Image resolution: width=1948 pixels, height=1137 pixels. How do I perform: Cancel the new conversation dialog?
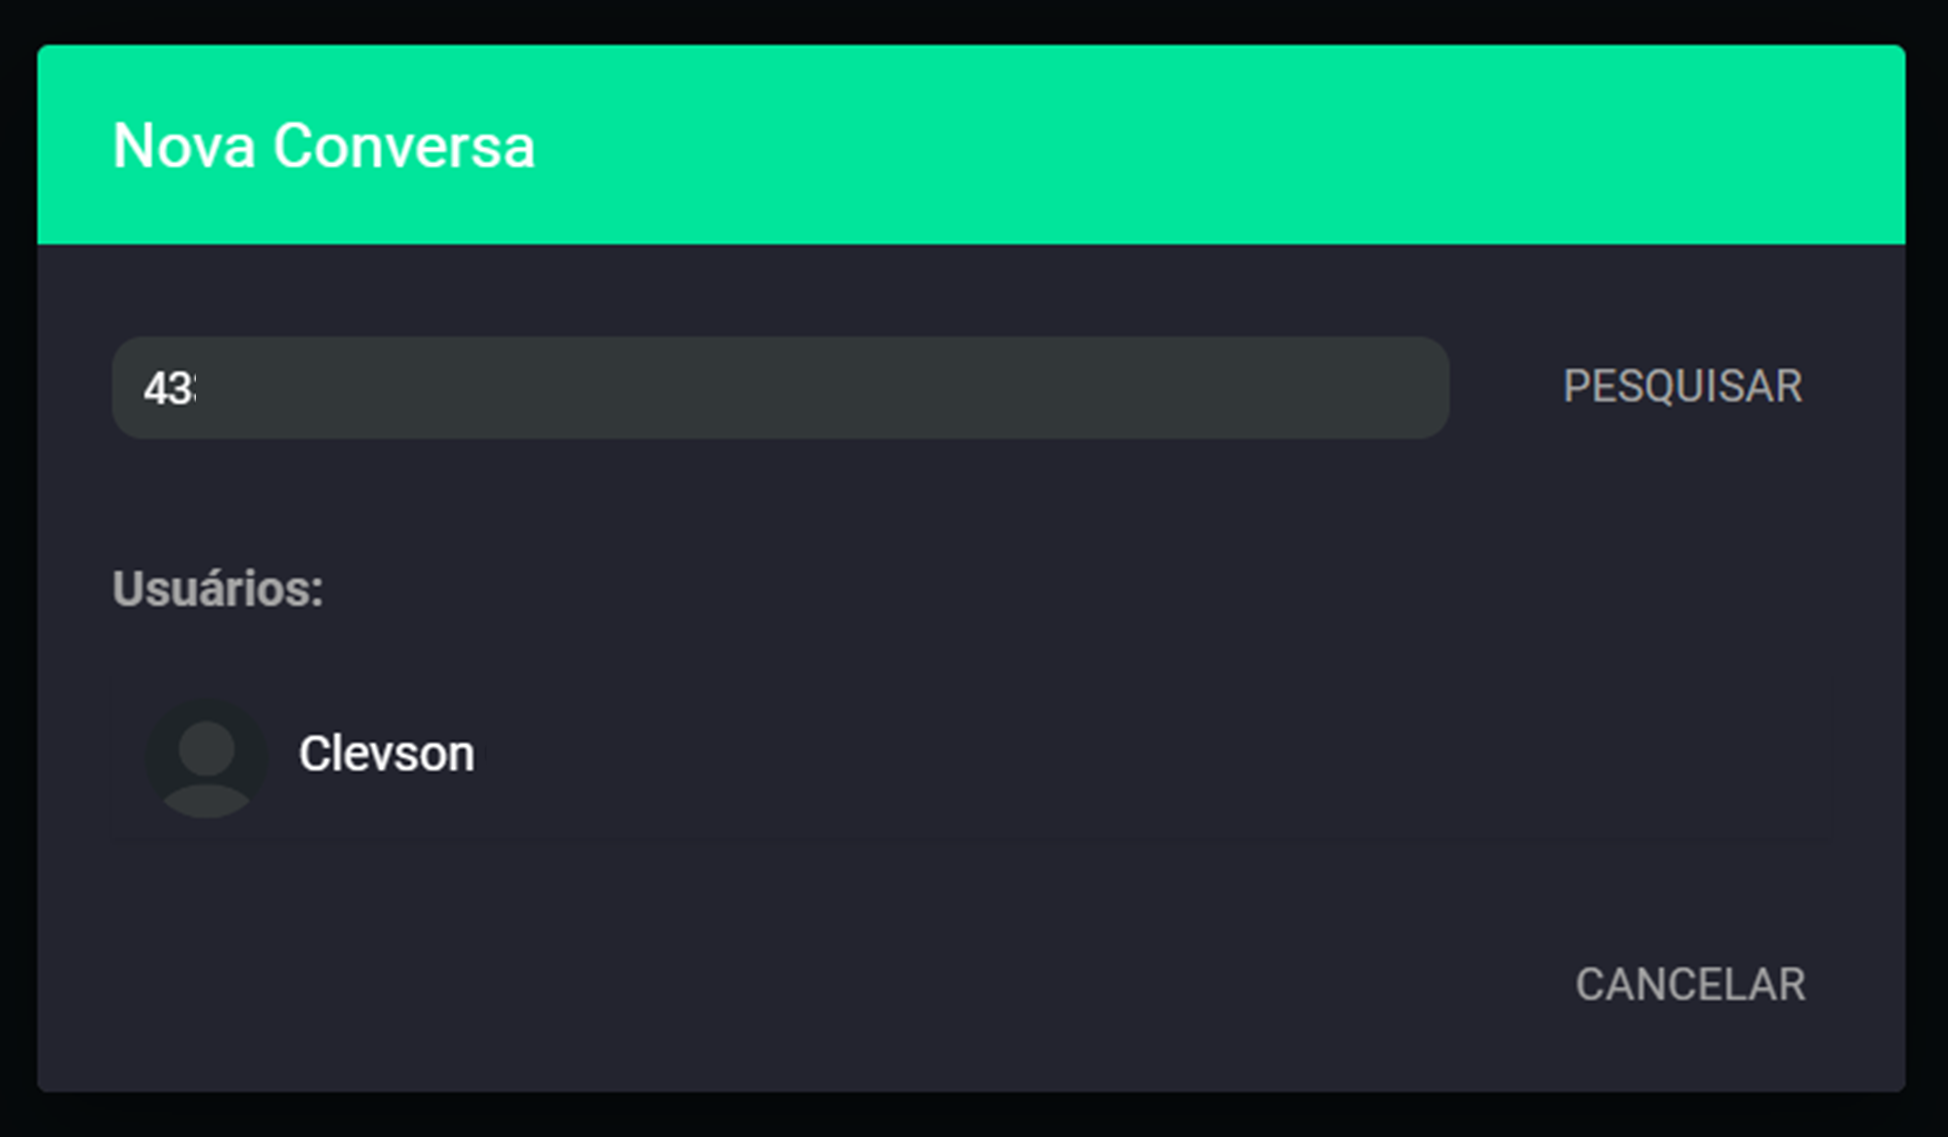pos(1690,985)
